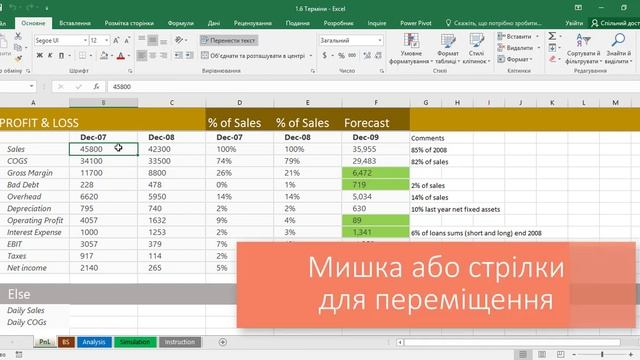Toggle italic К formatting

tap(50, 56)
